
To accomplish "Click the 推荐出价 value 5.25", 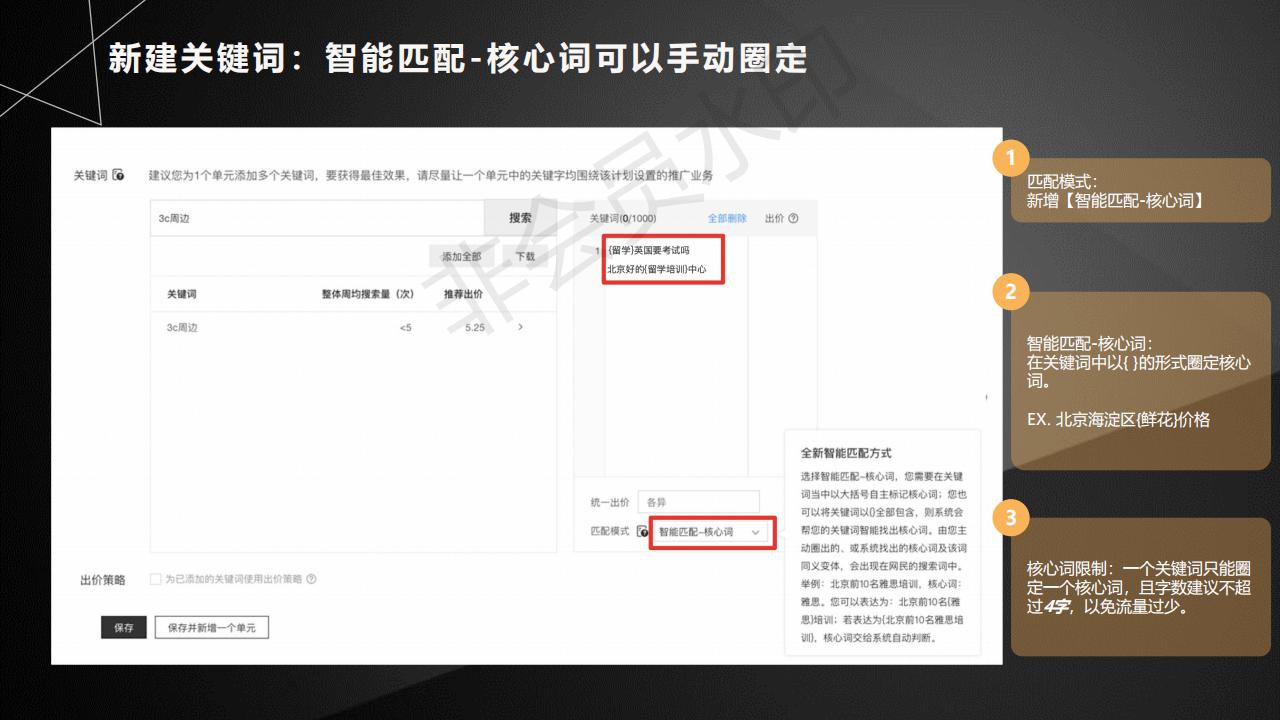I will (x=474, y=328).
